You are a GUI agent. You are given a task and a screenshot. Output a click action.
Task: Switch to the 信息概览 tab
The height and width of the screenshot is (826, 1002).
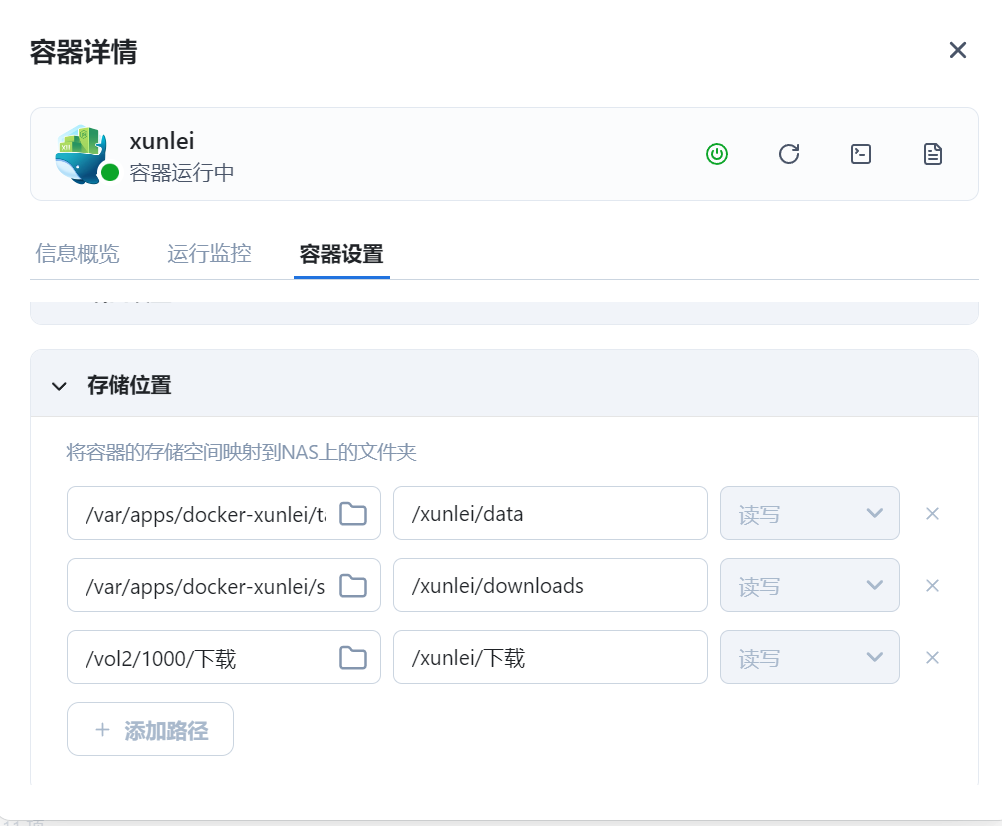(77, 254)
